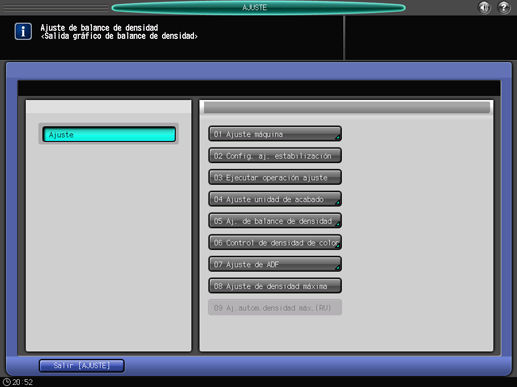Select the Ajuste item in left panel

pos(109,134)
